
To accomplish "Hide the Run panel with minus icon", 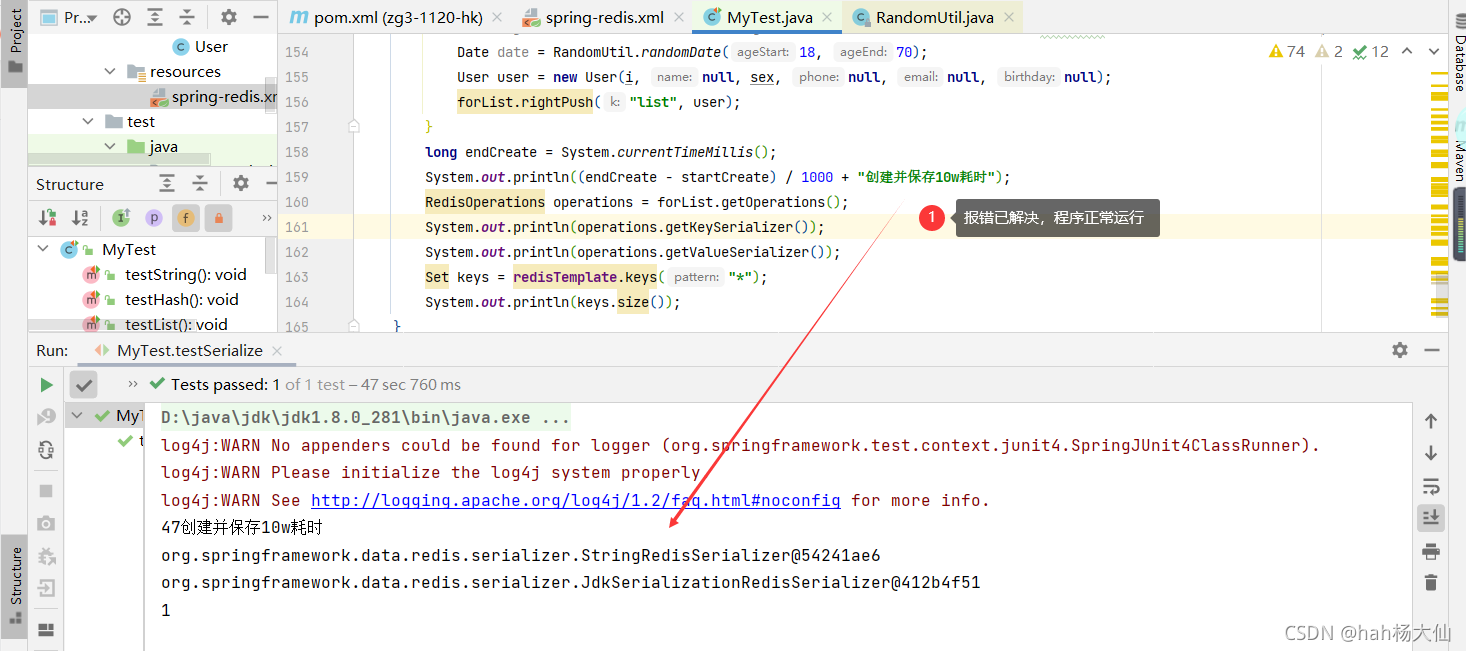I will tap(1433, 350).
